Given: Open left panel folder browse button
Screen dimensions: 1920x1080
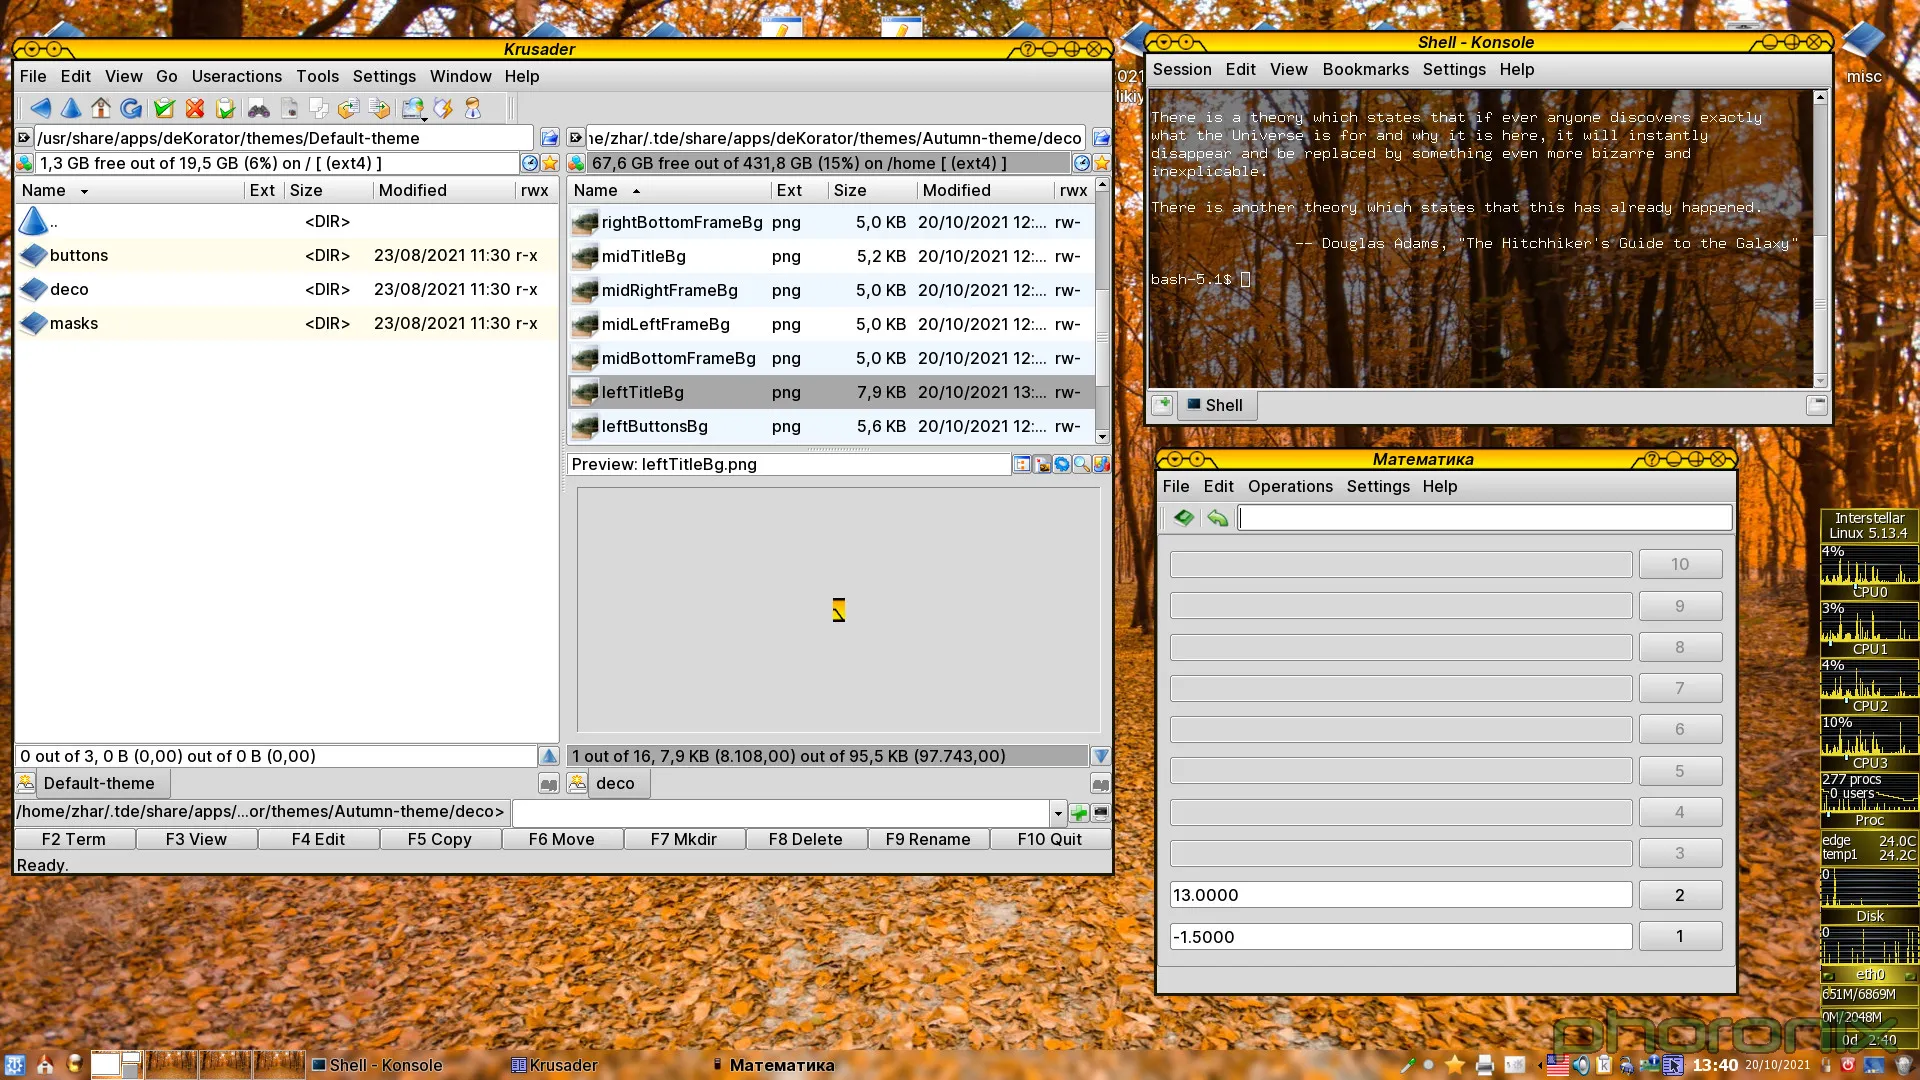Looking at the screenshot, I should (550, 138).
